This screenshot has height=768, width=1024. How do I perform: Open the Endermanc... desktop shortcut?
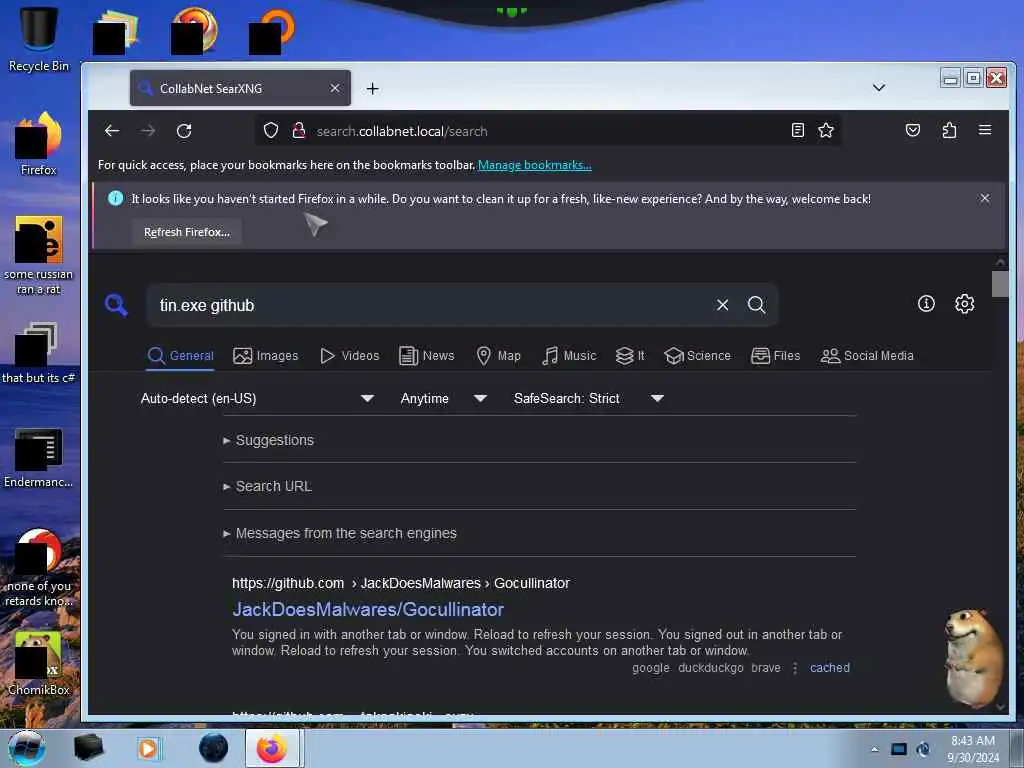pos(39,457)
